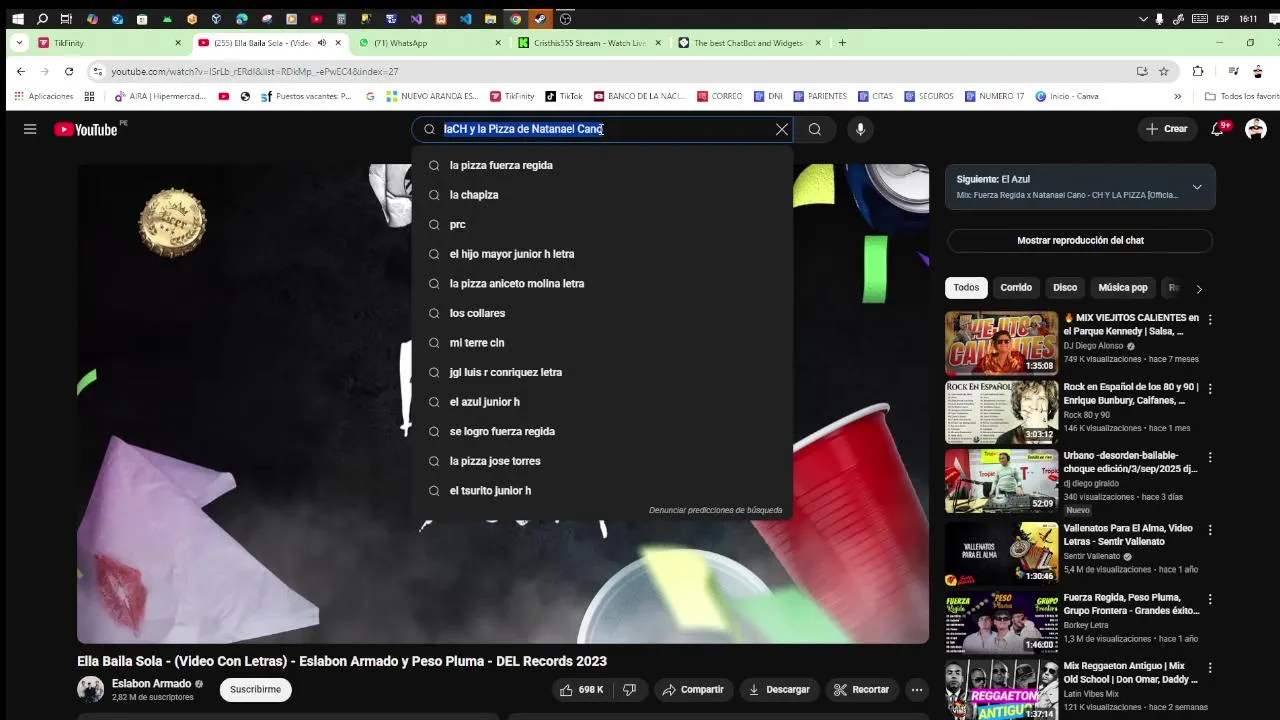The image size is (1280, 720).
Task: Show more bookmarks with the chevron
Action: (x=1177, y=97)
